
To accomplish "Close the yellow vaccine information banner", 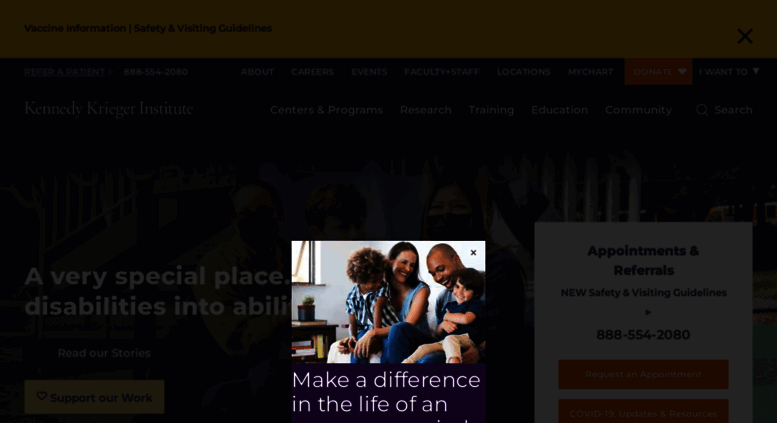I will [745, 36].
